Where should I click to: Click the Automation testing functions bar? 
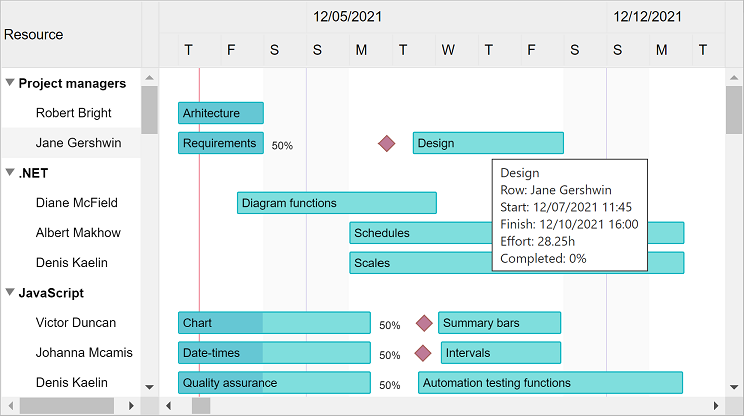(550, 383)
